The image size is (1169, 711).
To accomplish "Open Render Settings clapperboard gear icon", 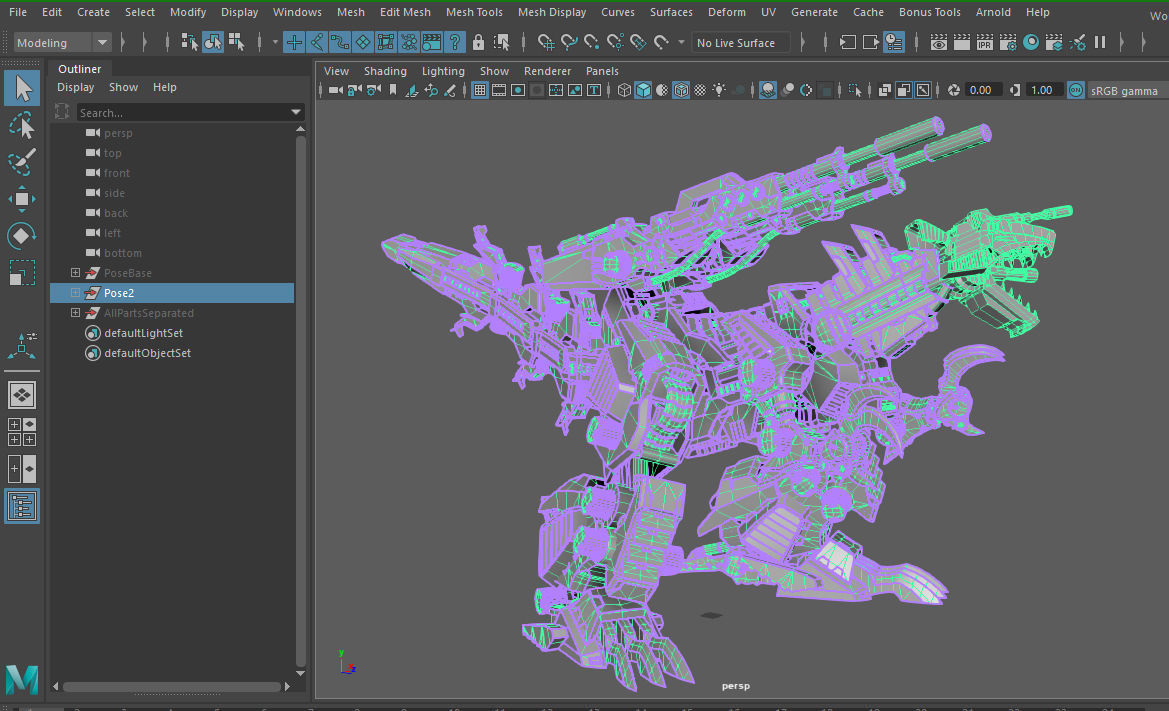I will (1007, 42).
